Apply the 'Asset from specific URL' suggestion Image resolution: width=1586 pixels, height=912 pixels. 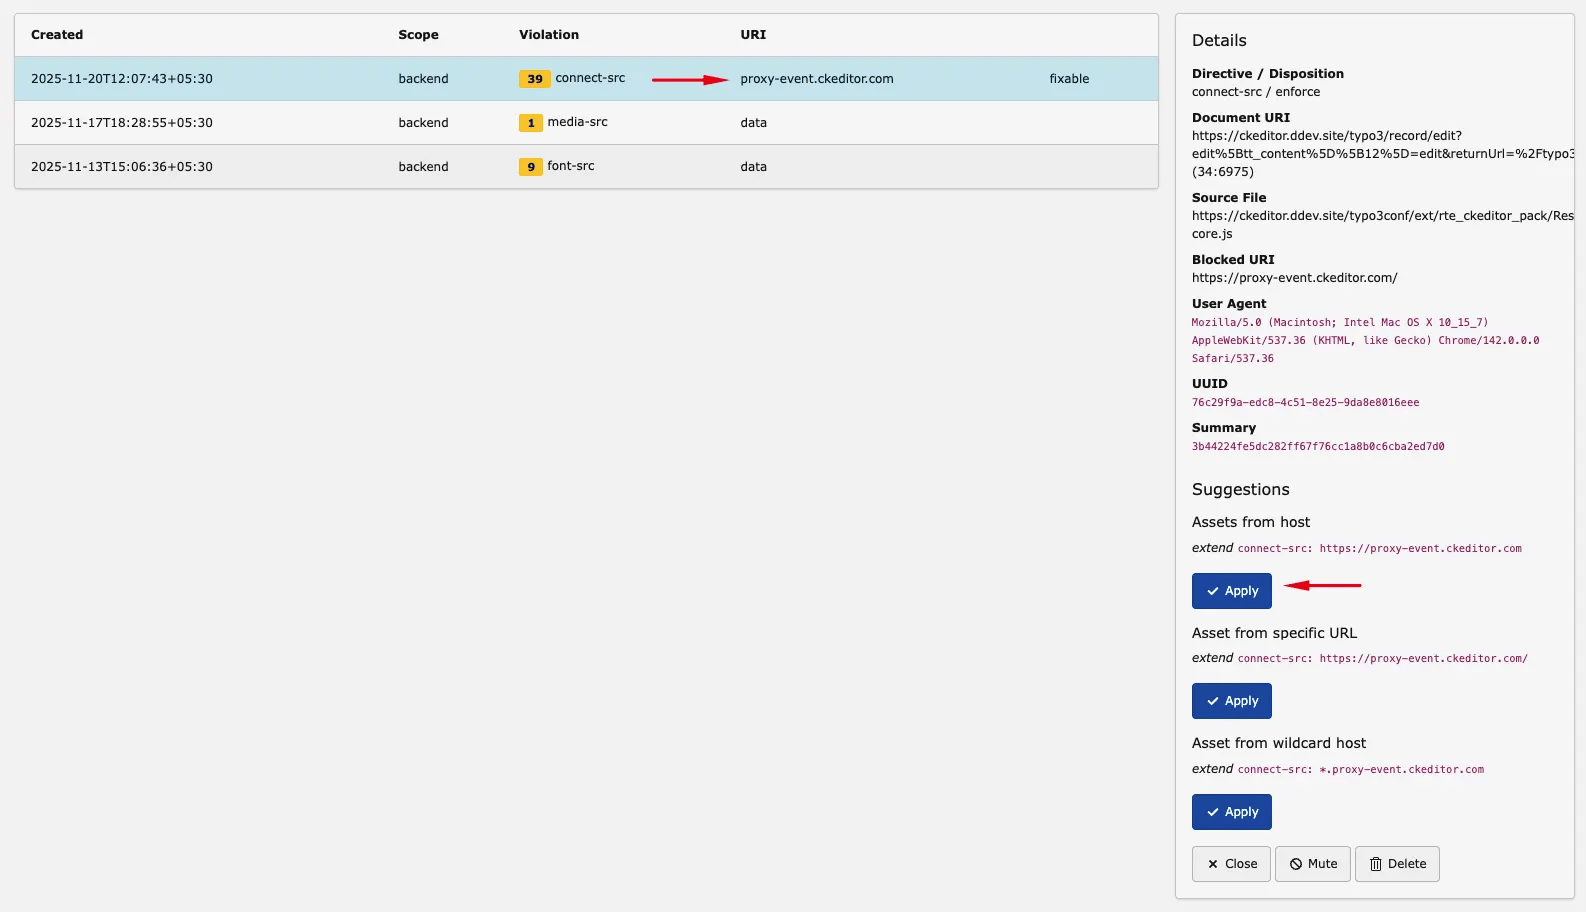[1231, 701]
